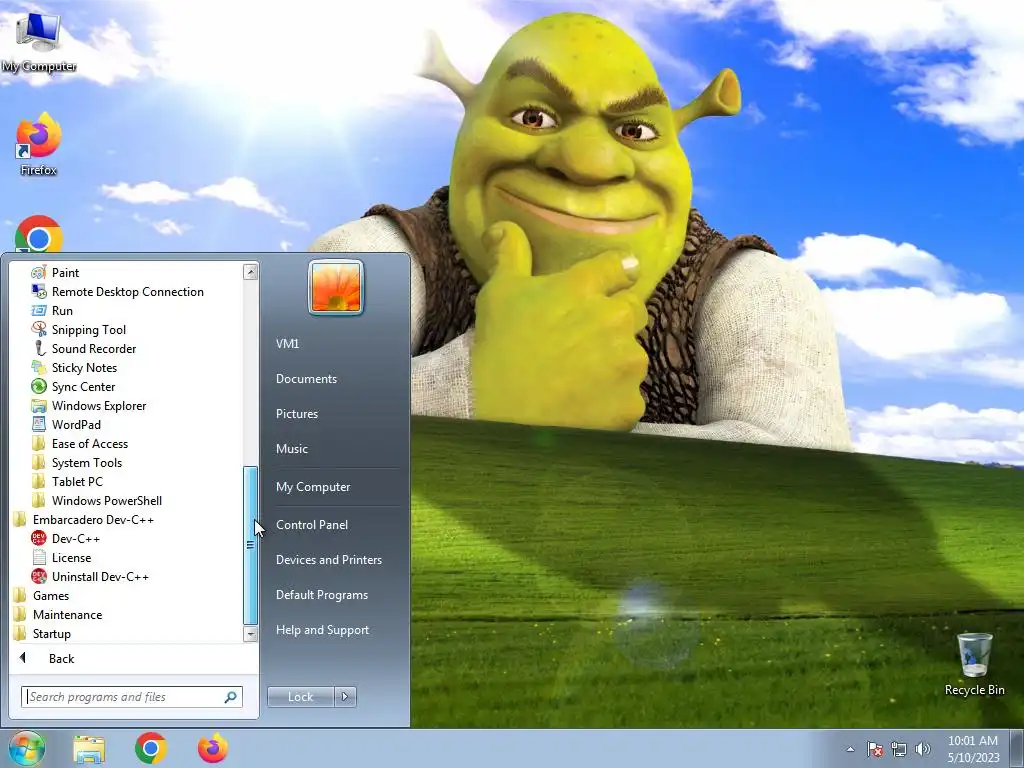
Task: Open Default Programs
Action: pyautogui.click(x=322, y=595)
